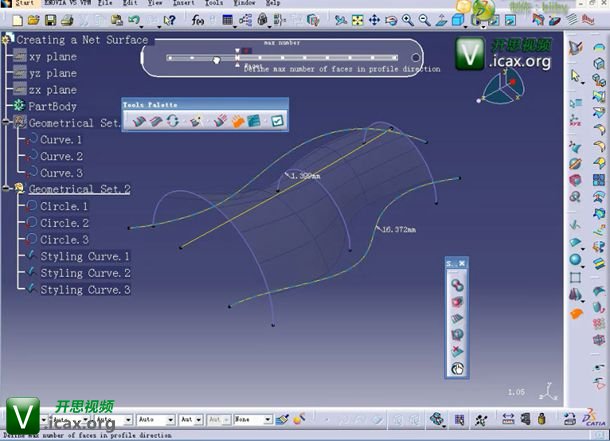Click the first profile icon in Tools Palette

(x=139, y=121)
